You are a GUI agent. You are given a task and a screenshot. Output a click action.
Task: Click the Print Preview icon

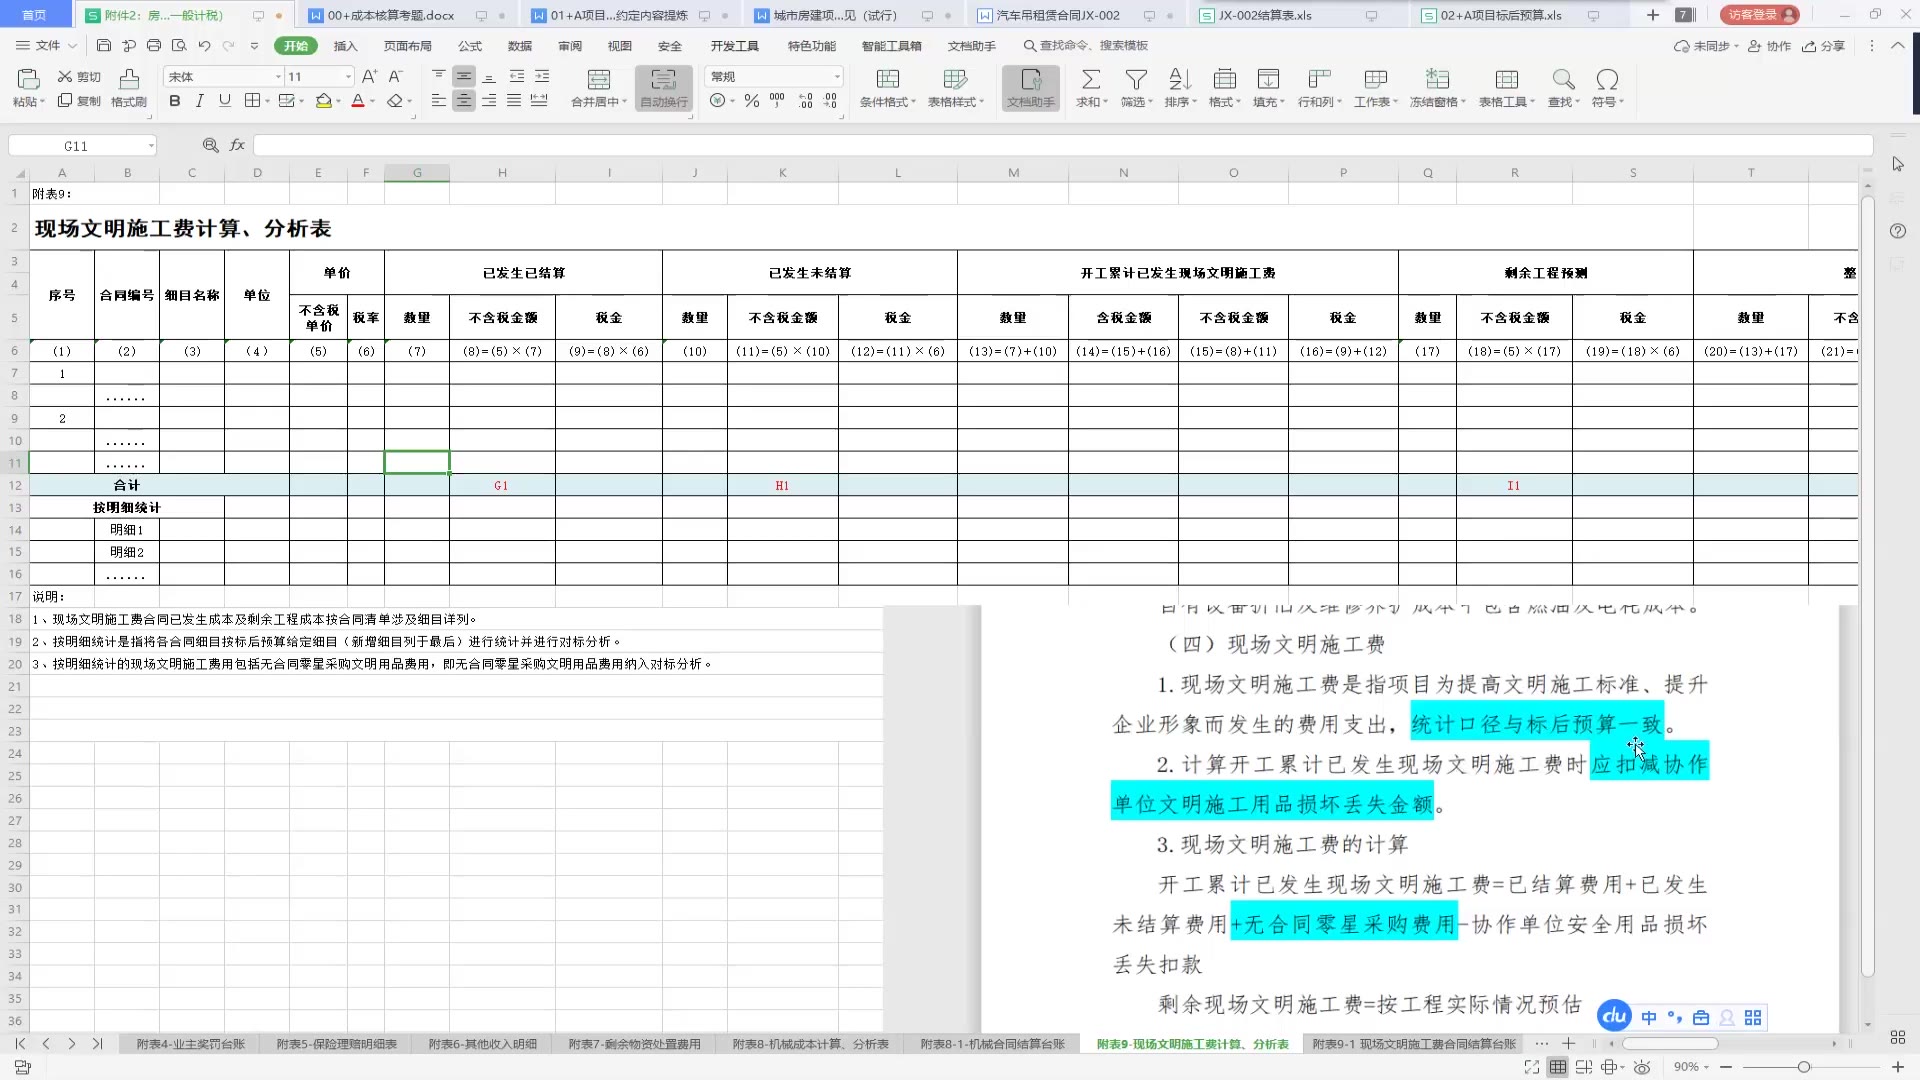(179, 46)
